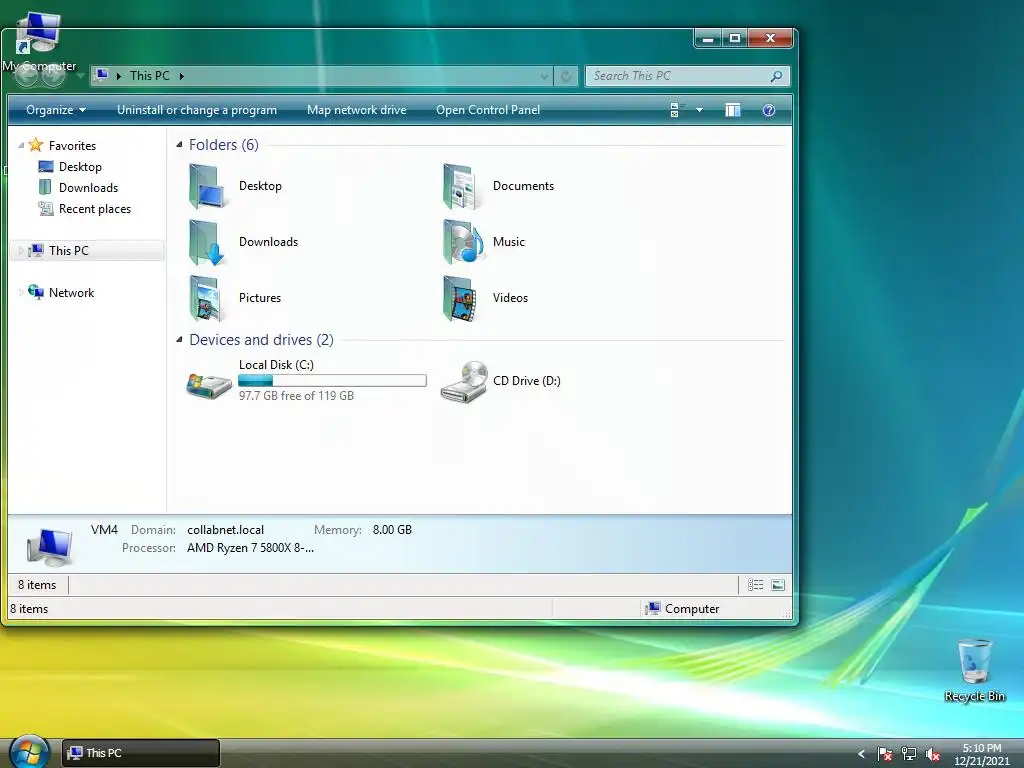Viewport: 1024px width, 768px height.
Task: Click the Recent places icon
Action: click(46, 208)
